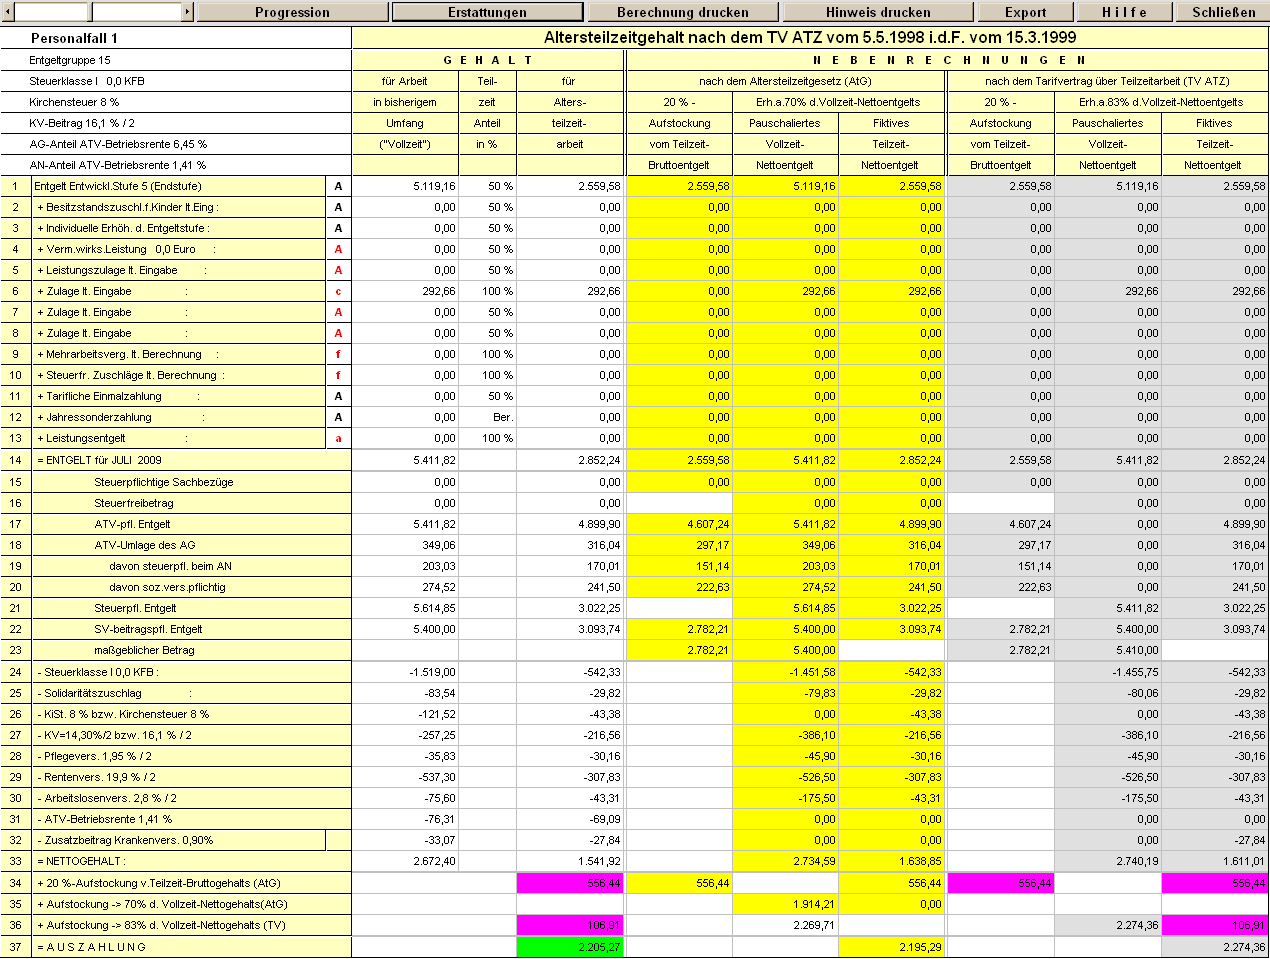Click AN-Anteil ATV-Betriebsrente 1,41 % label
The width and height of the screenshot is (1270, 959).
pyautogui.click(x=118, y=165)
